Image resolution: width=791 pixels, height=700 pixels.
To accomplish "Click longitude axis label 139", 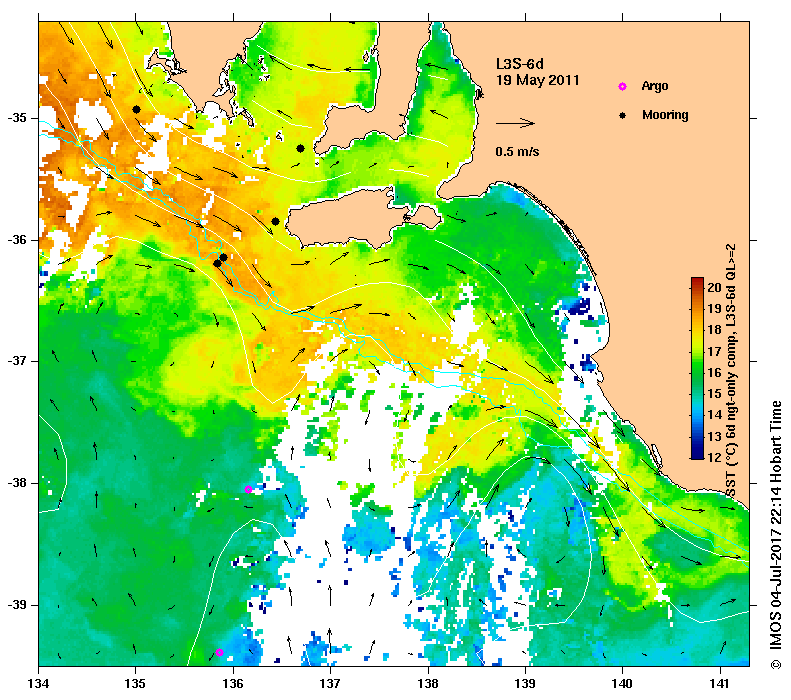I will pos(526,684).
